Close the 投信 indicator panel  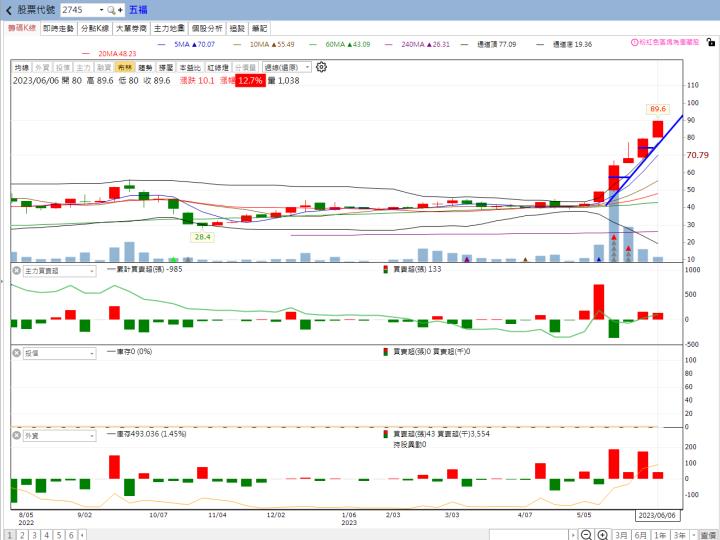point(16,353)
